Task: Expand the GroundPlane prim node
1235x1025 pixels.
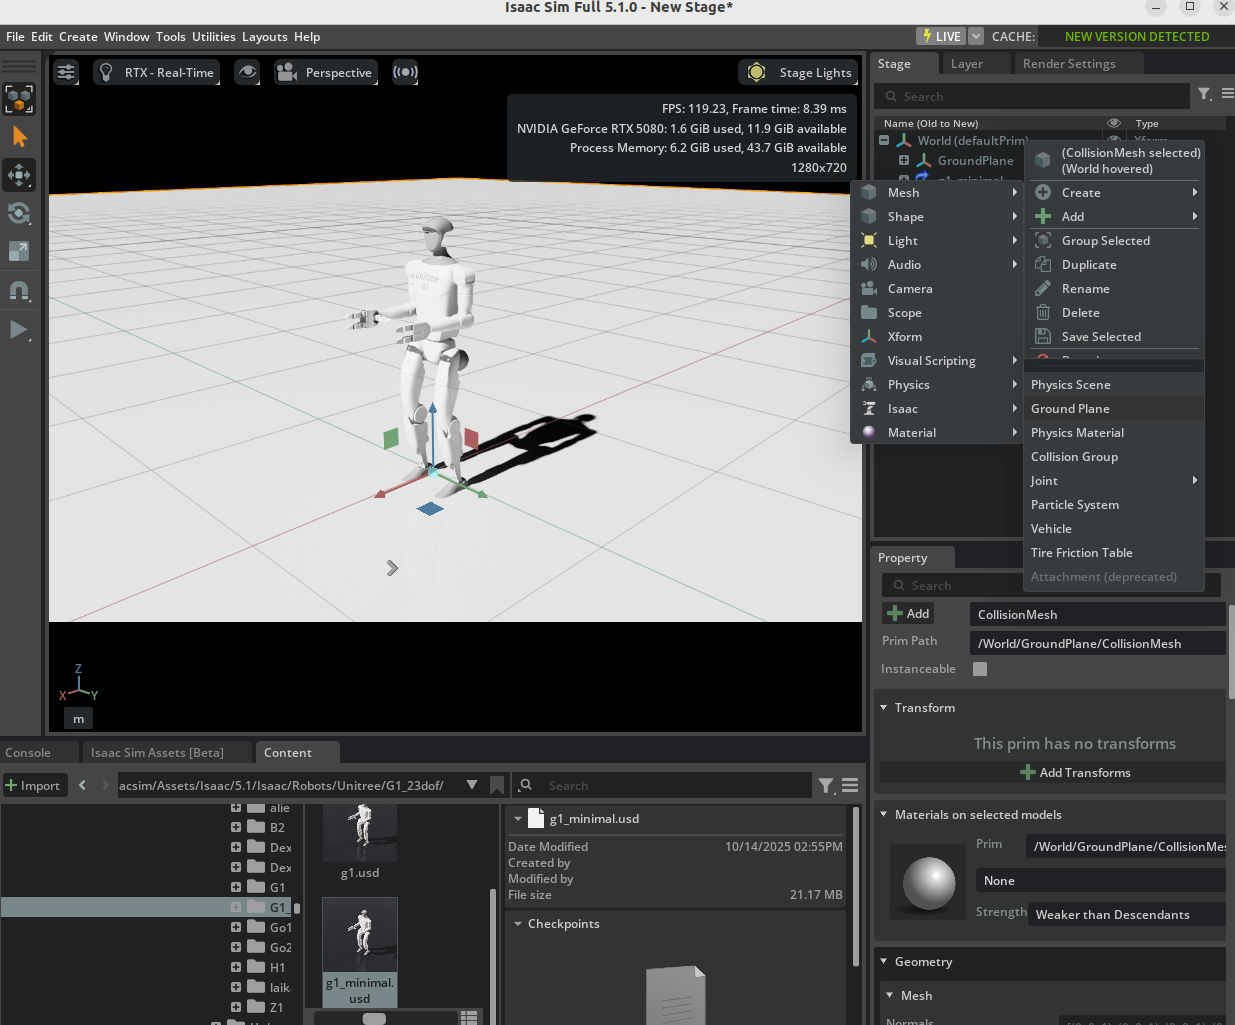Action: point(904,161)
